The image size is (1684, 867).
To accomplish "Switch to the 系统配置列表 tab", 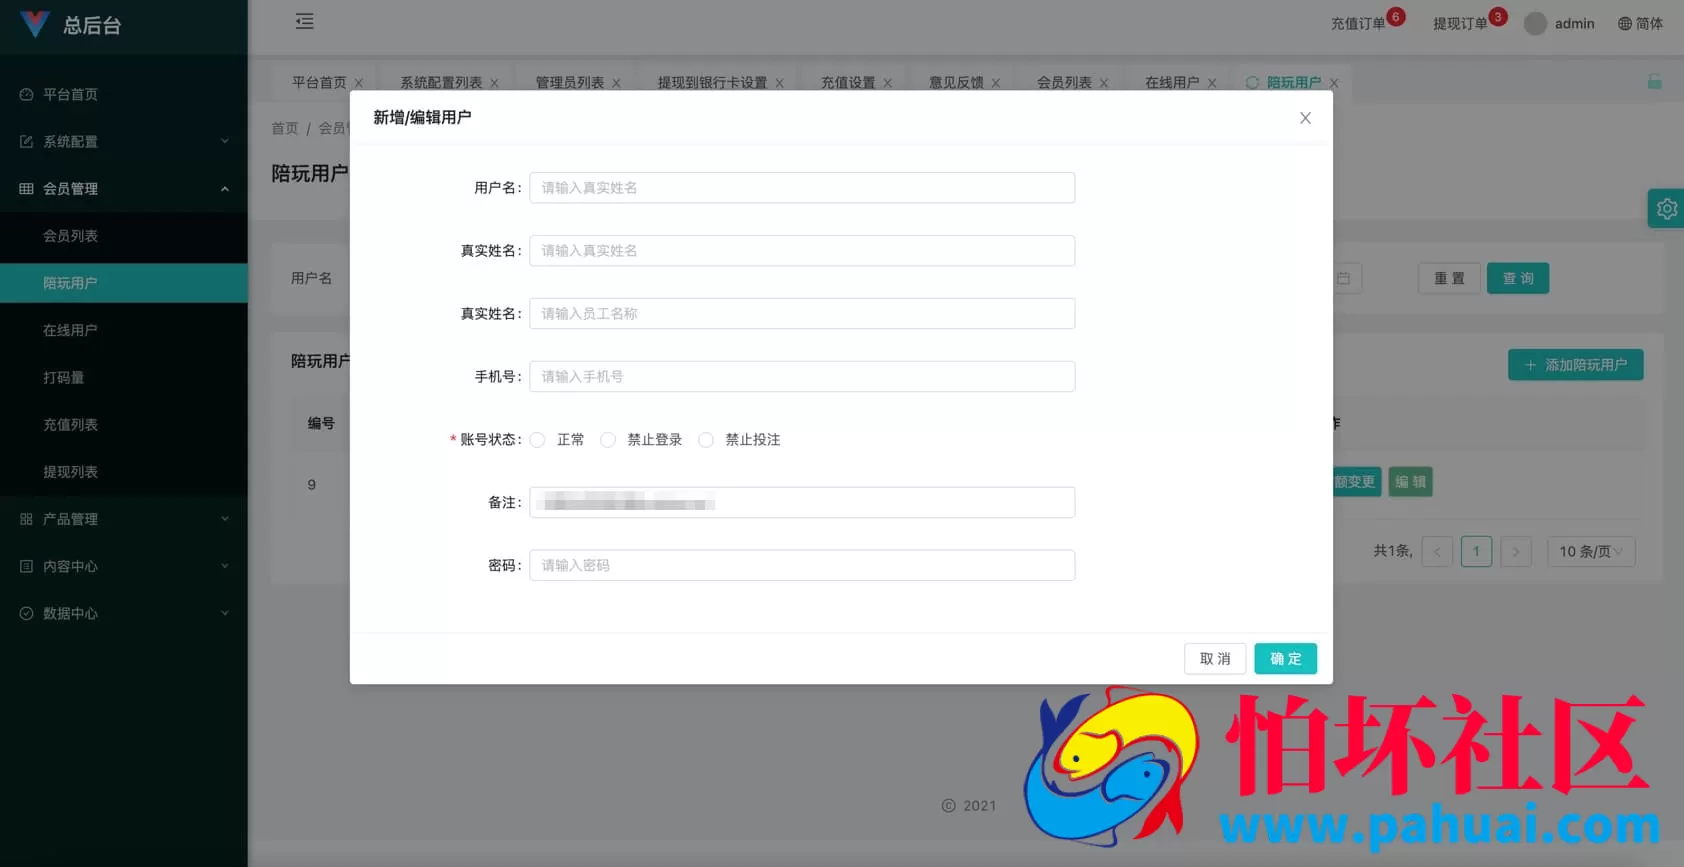I will tap(441, 83).
